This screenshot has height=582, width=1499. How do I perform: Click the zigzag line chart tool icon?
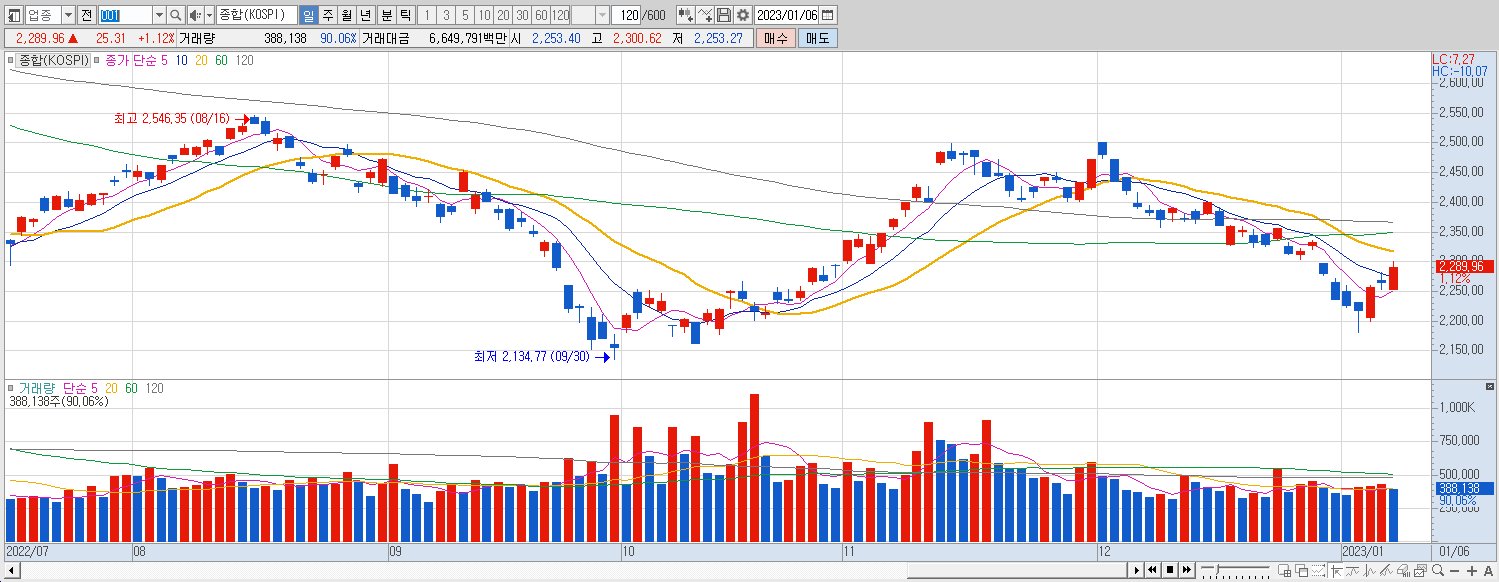point(1369,571)
